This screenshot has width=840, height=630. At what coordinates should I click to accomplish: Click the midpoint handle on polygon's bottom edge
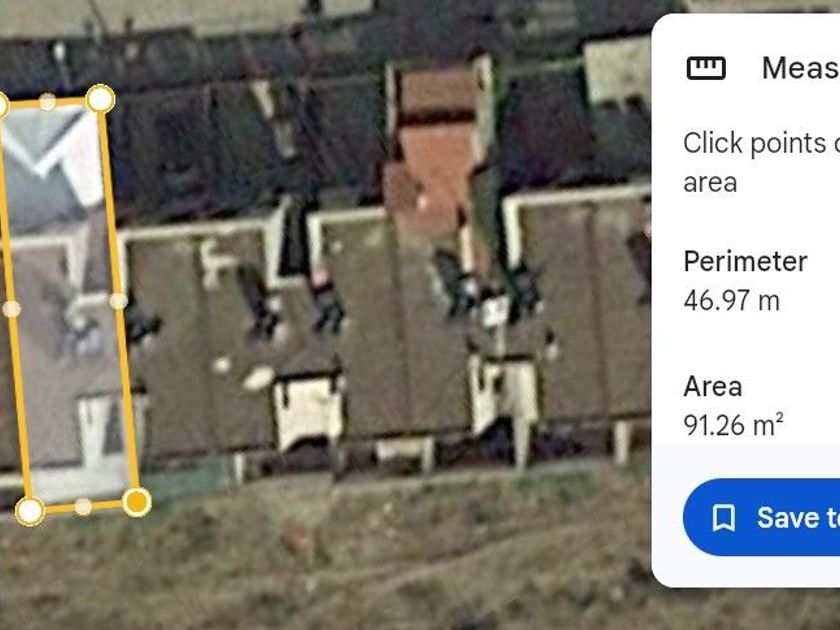coord(83,506)
